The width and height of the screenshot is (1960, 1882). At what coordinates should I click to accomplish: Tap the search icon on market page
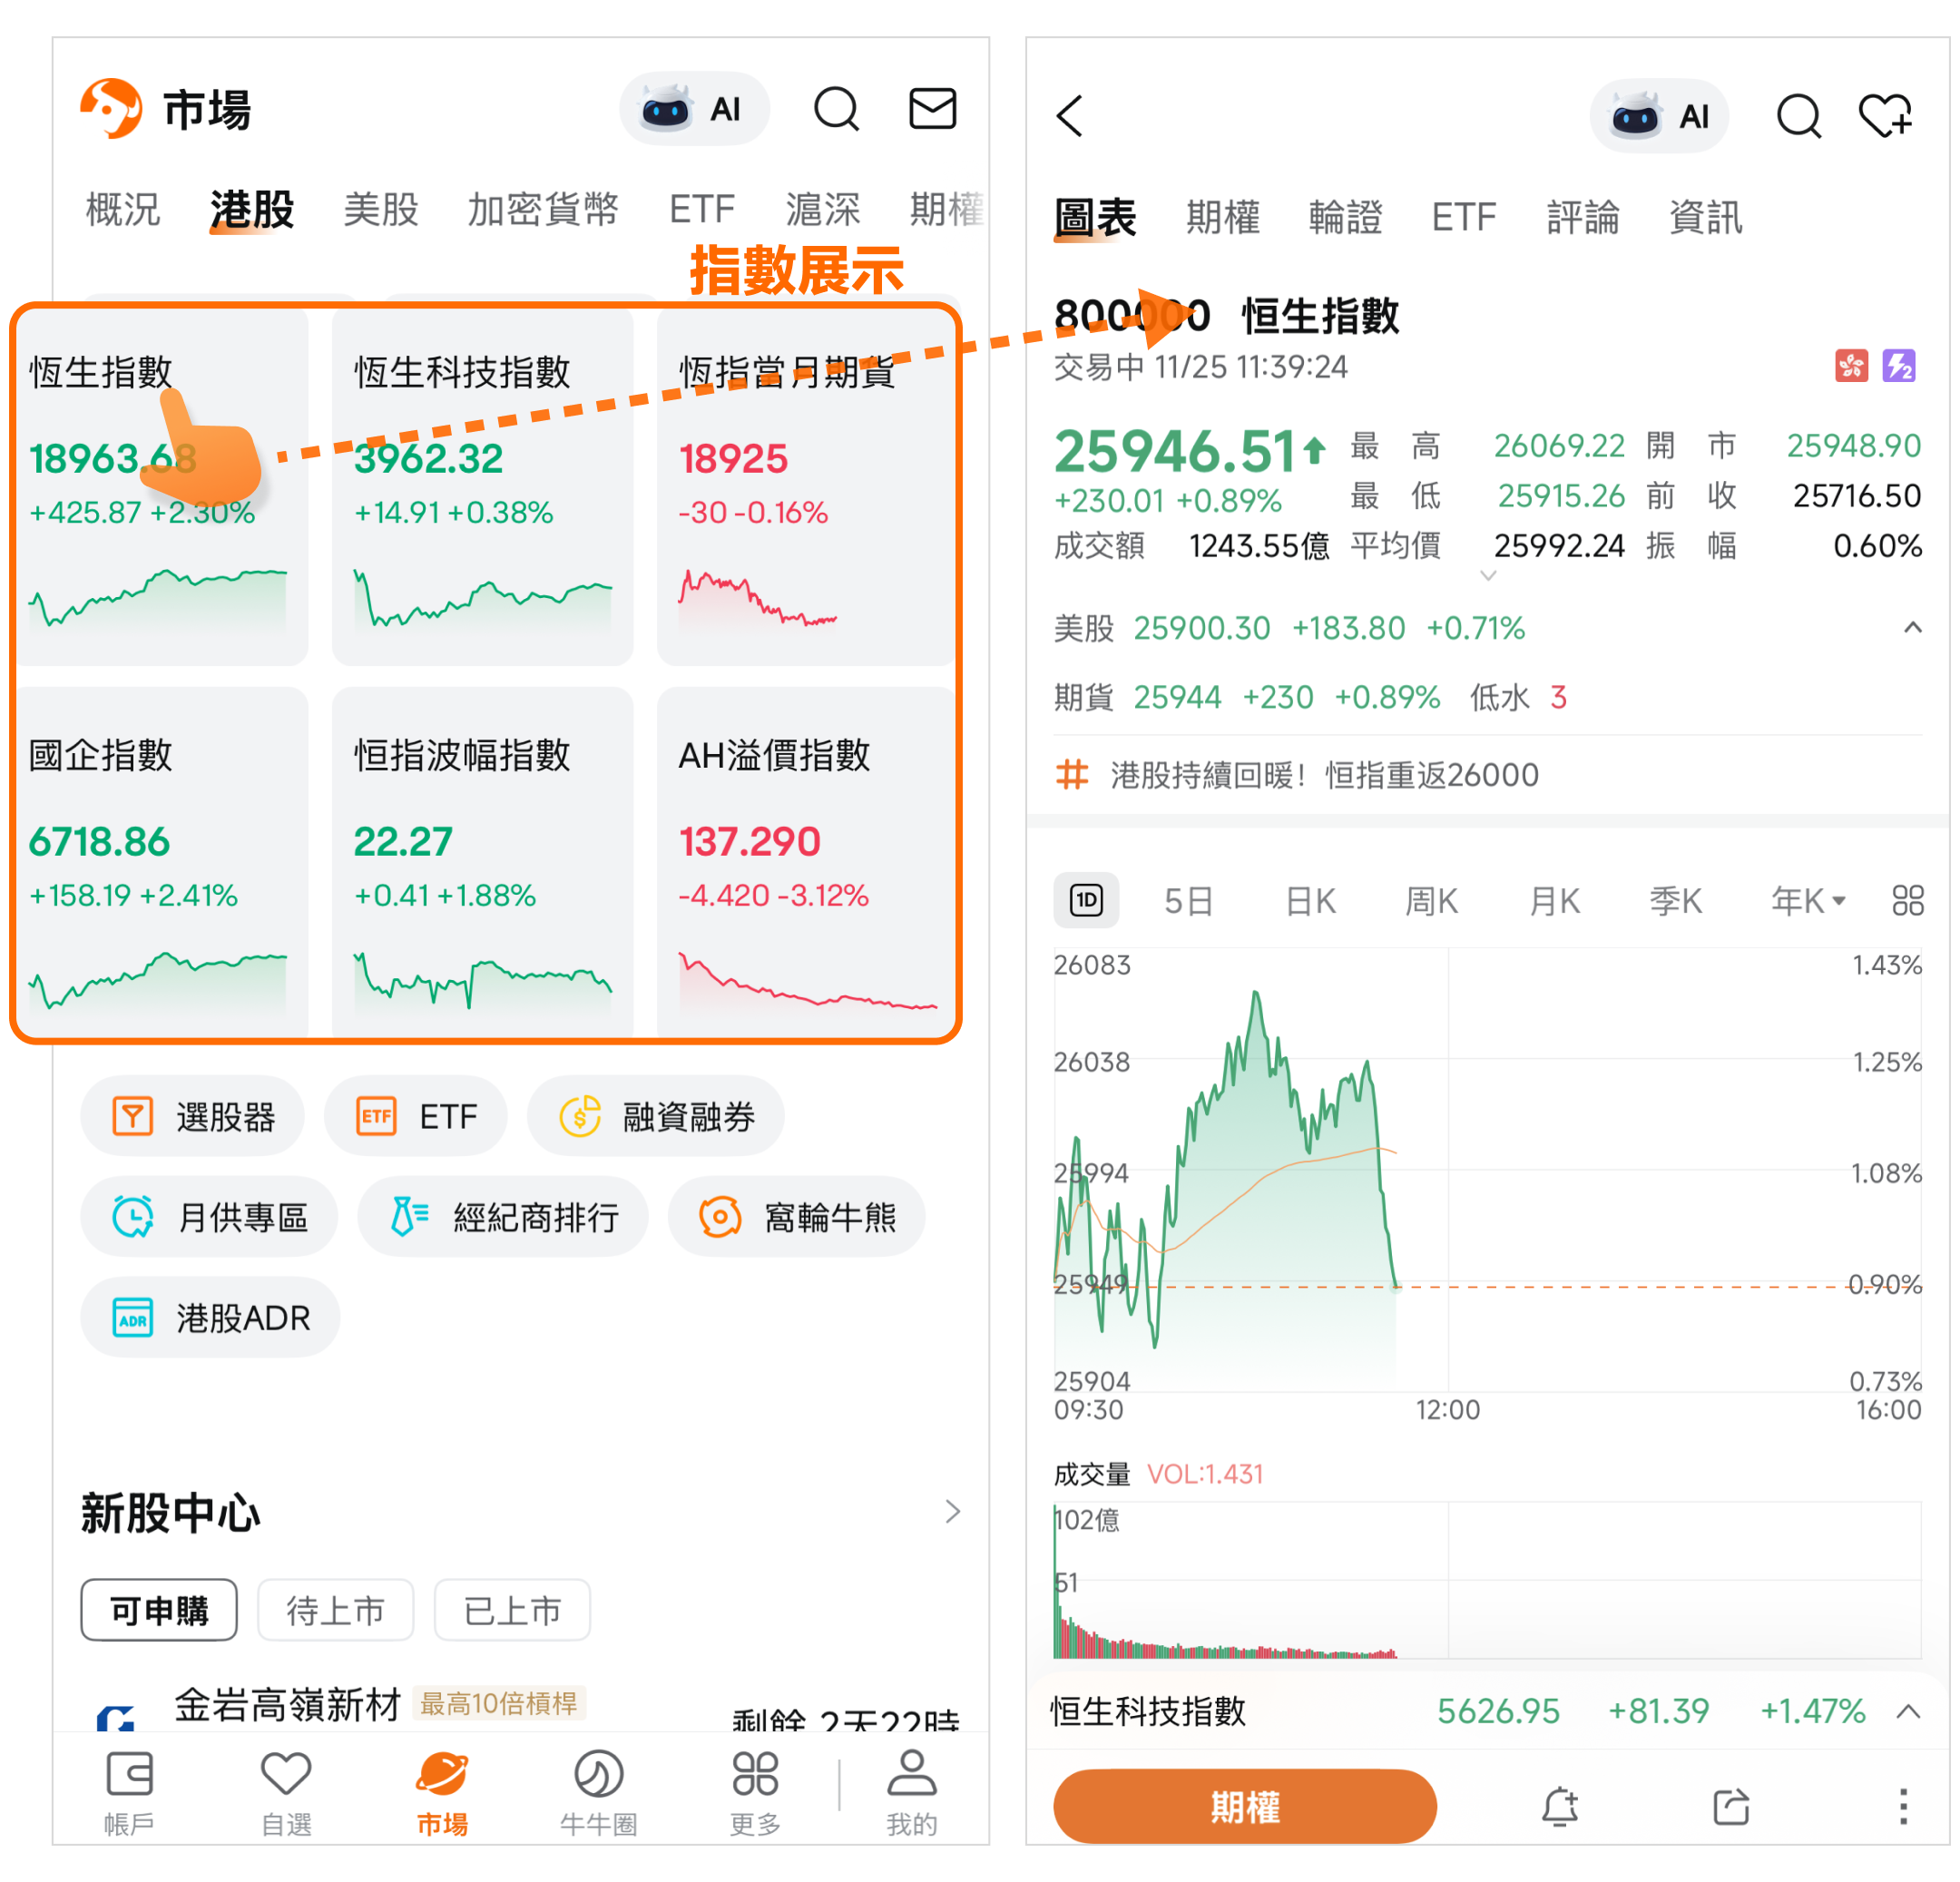tap(836, 109)
